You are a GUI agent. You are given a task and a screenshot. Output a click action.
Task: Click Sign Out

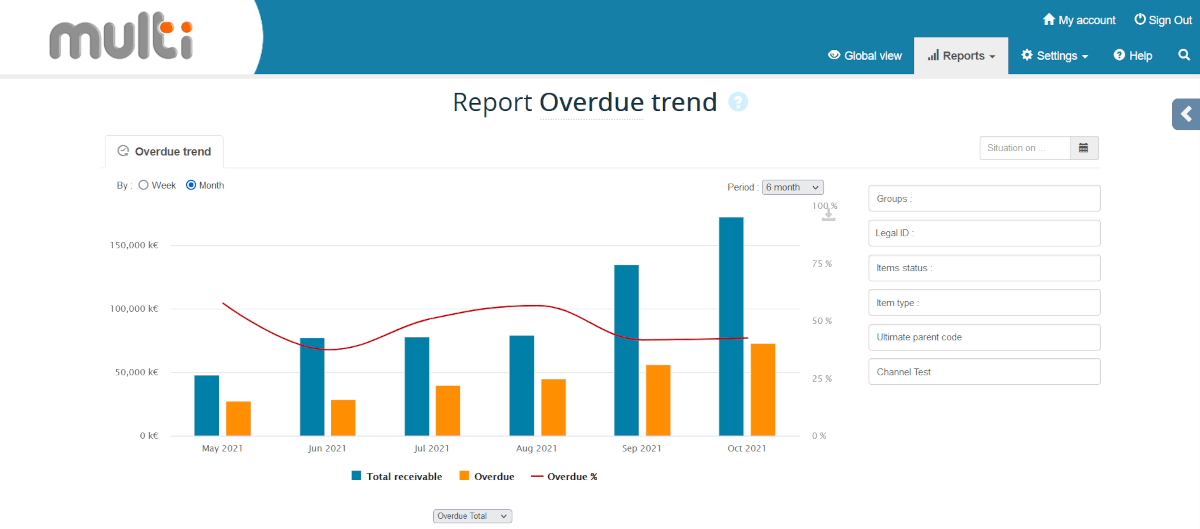click(x=1162, y=20)
